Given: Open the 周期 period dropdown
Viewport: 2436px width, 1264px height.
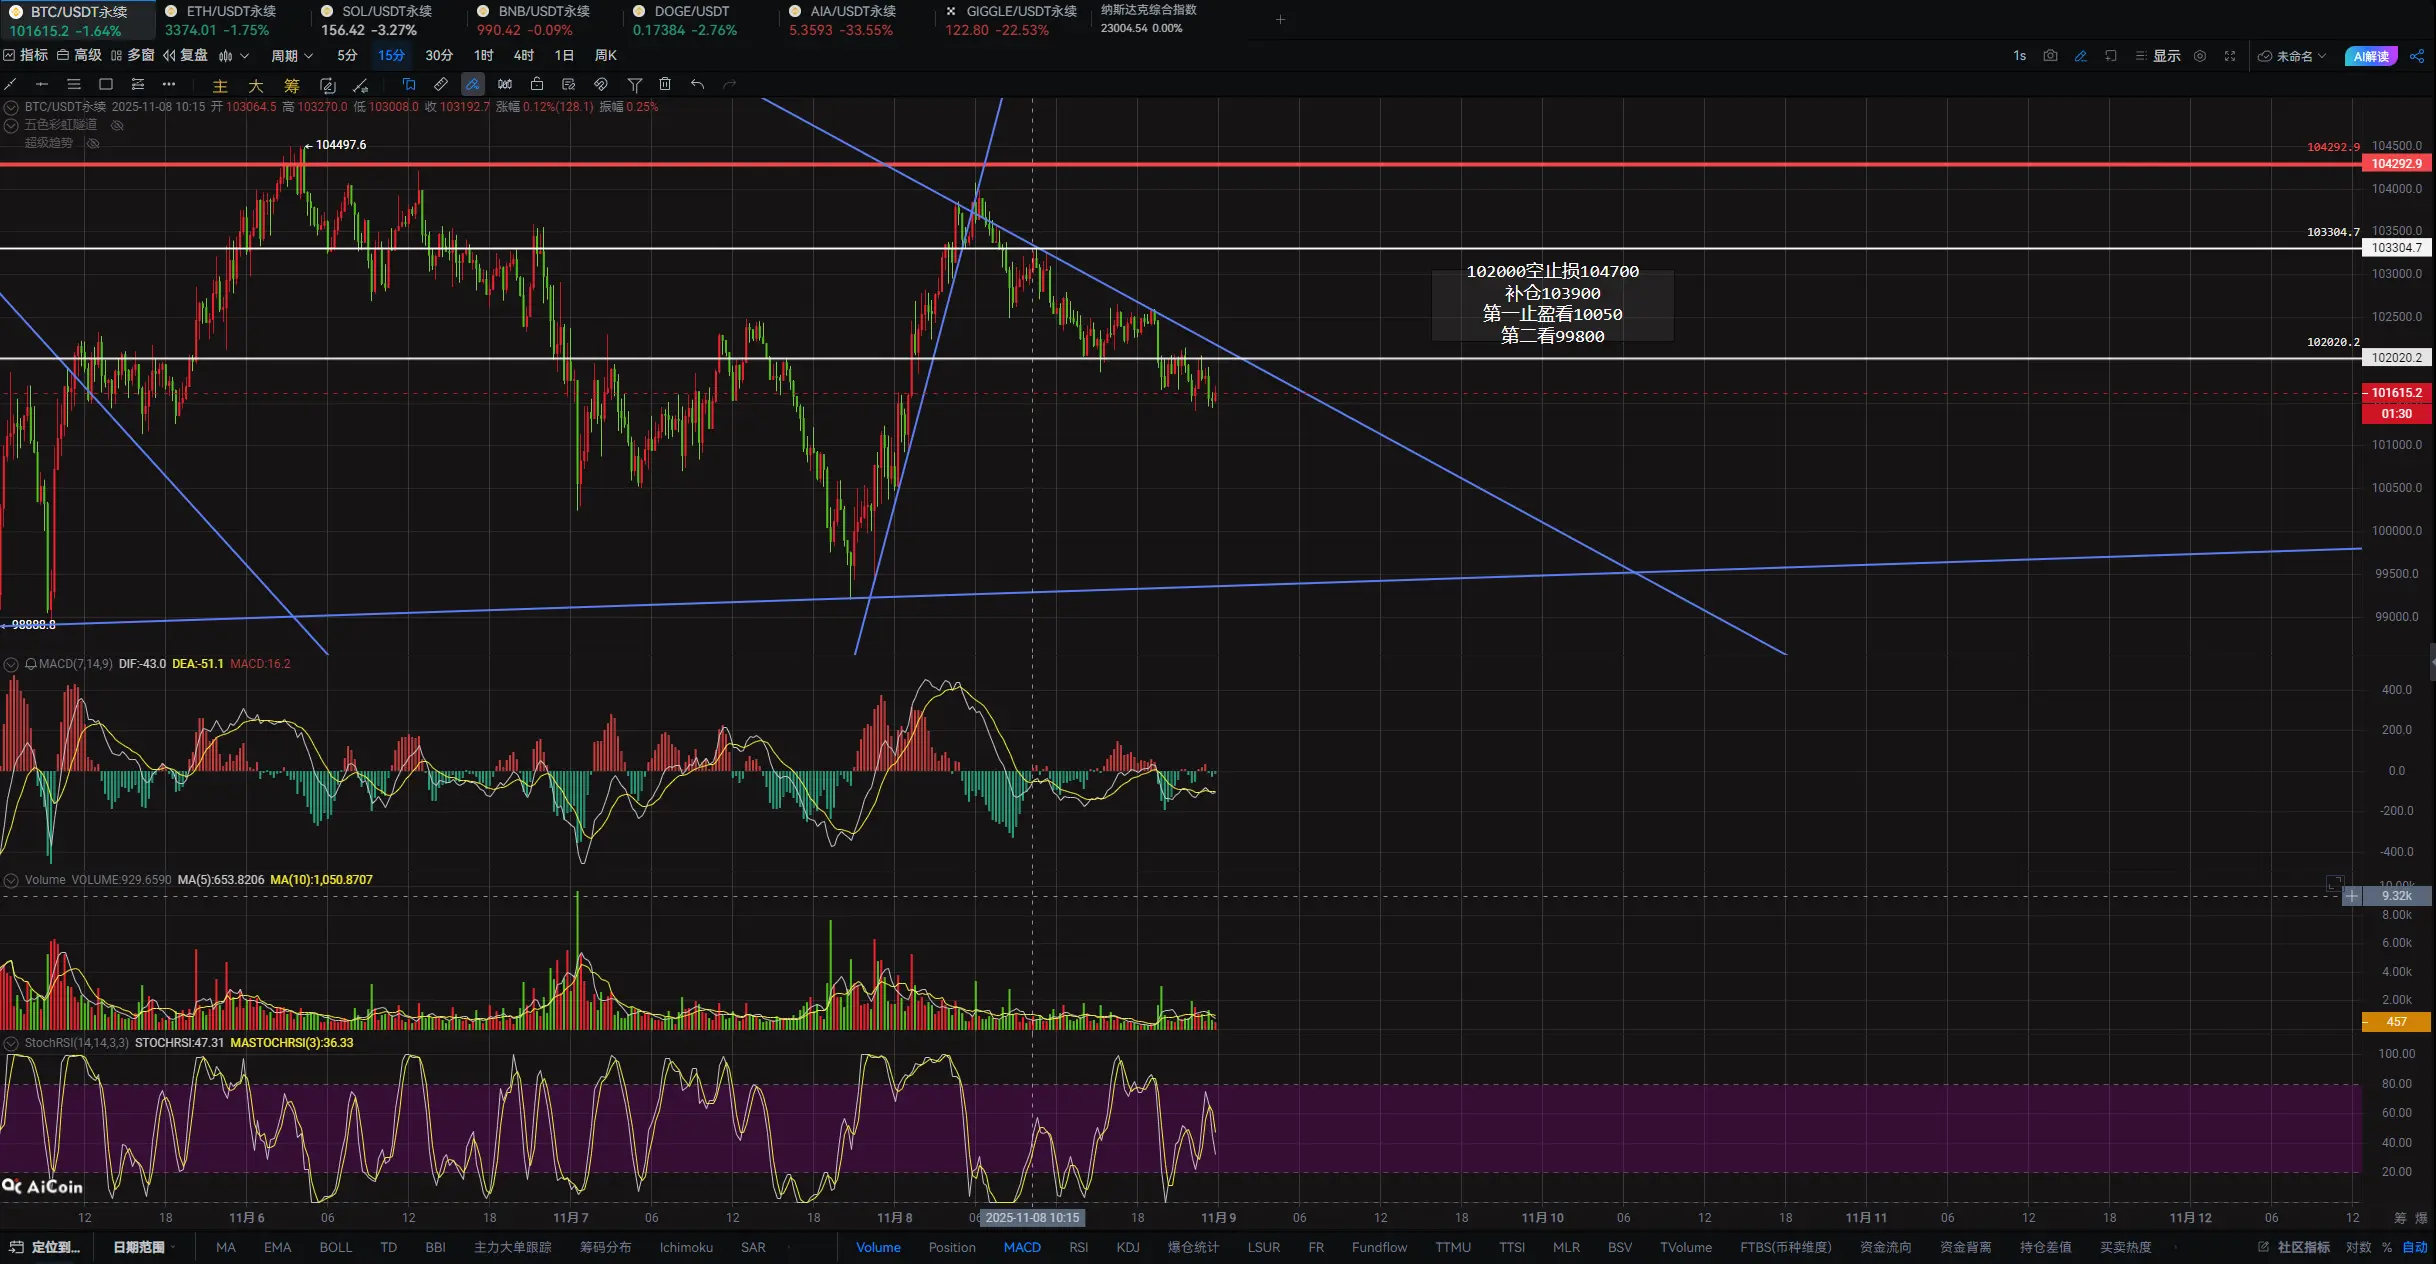Looking at the screenshot, I should [292, 56].
